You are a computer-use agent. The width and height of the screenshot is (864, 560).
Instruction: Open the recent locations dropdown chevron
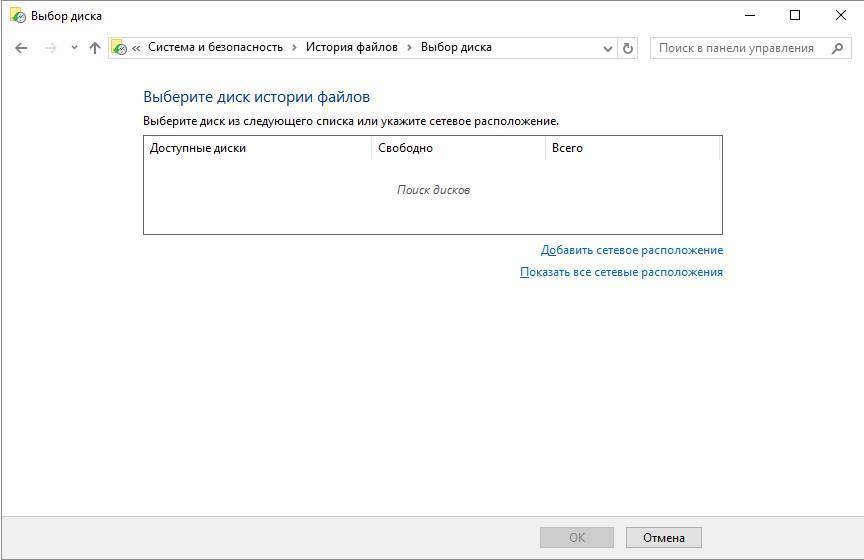[x=74, y=48]
